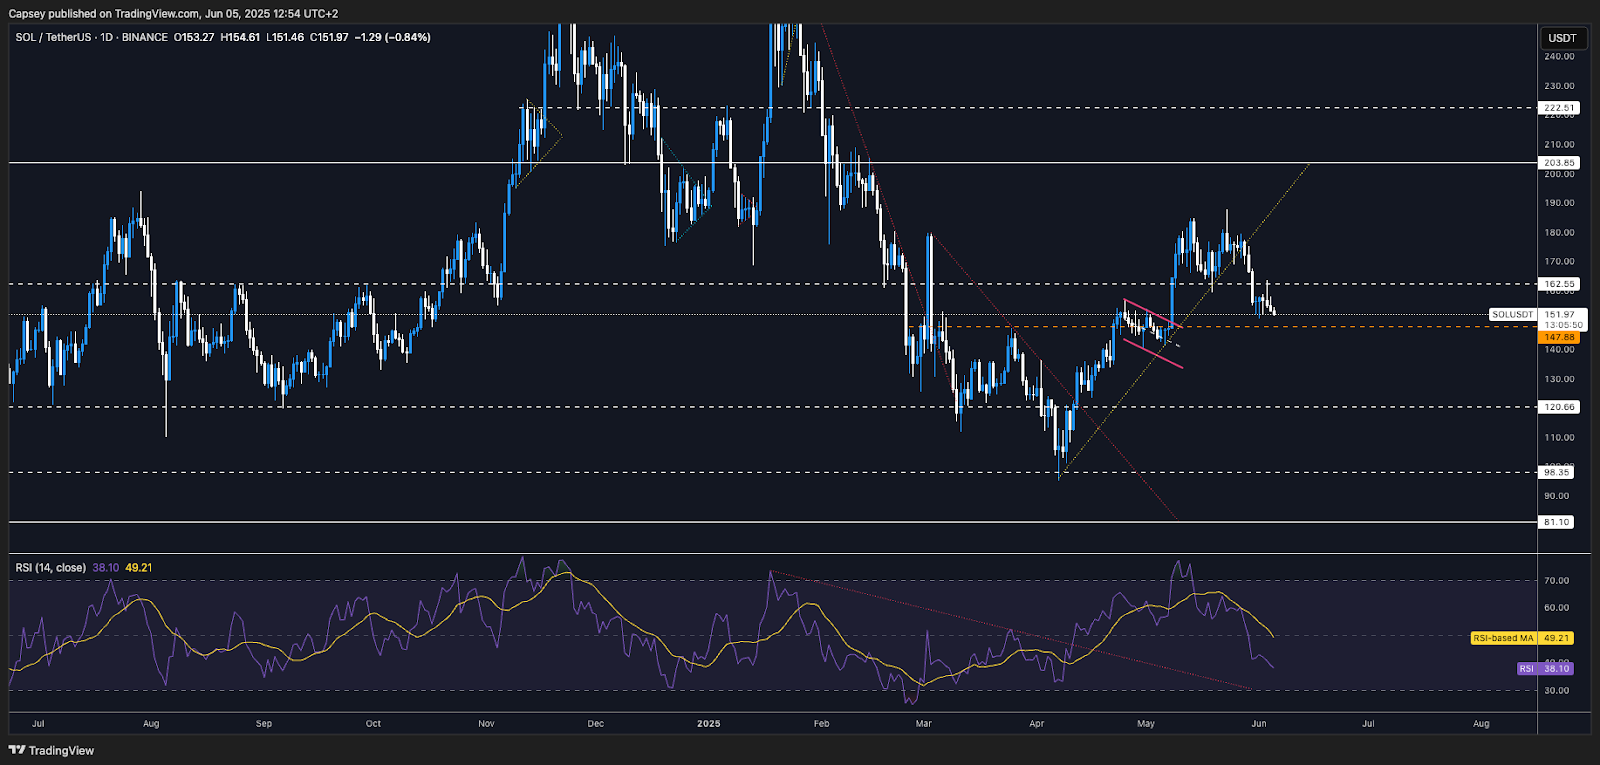The width and height of the screenshot is (1600, 765).
Task: Click the 70.00 tick on RSI axis
Action: point(1556,581)
